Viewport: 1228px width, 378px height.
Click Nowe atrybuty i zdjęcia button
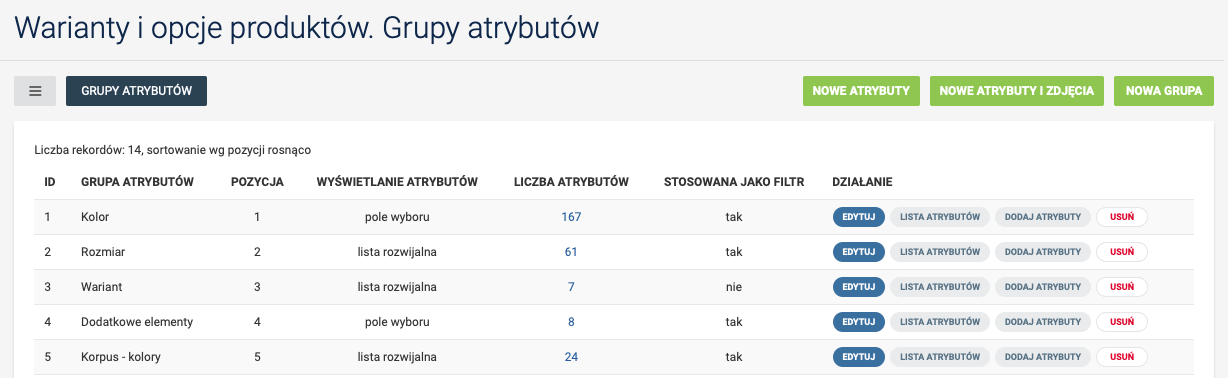point(1018,91)
